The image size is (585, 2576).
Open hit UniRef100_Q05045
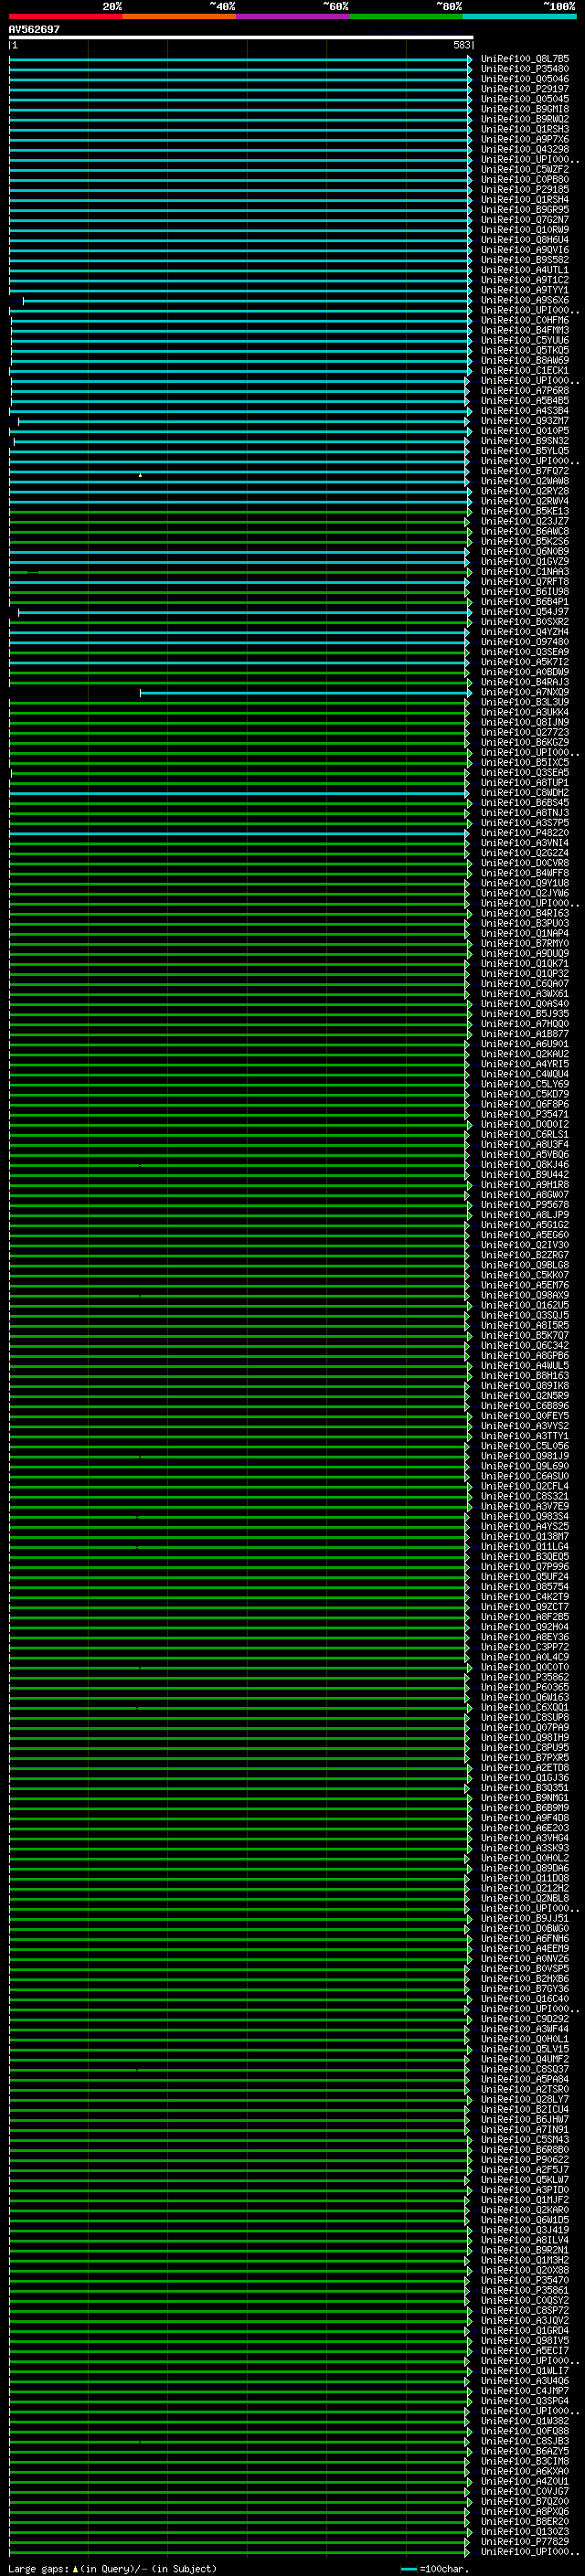[x=525, y=99]
